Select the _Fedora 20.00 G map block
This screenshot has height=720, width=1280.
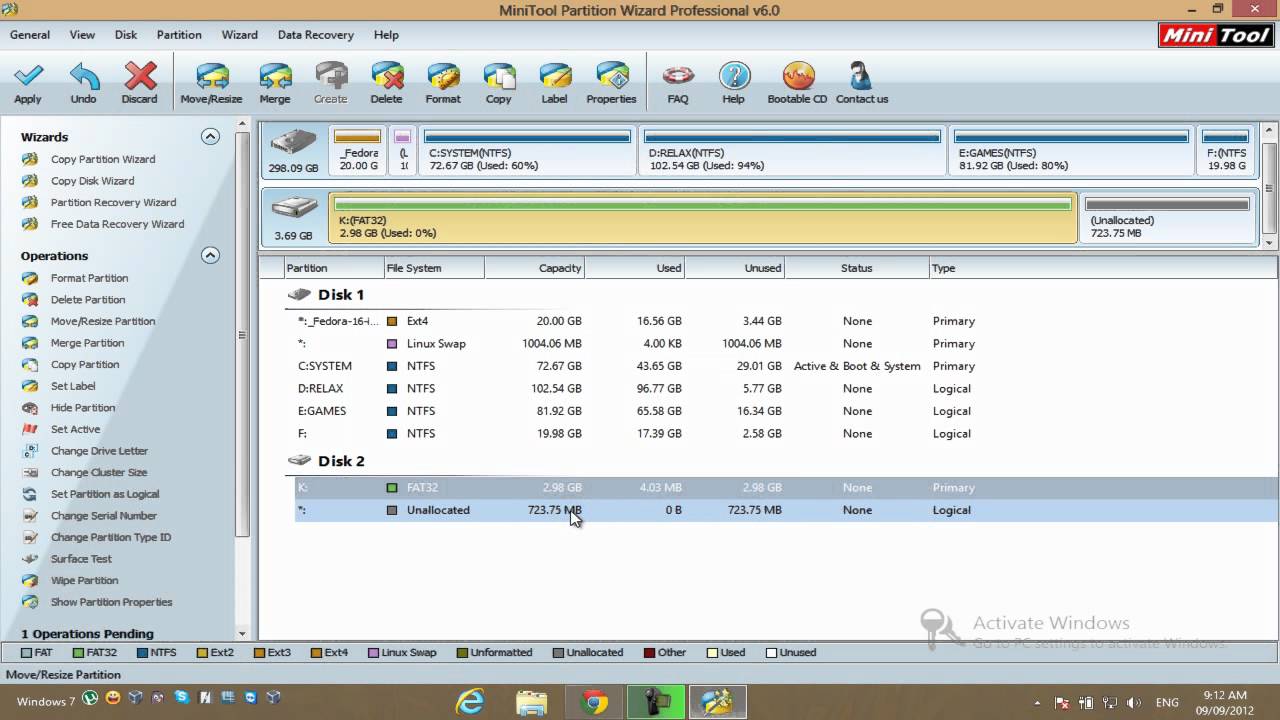click(x=358, y=150)
